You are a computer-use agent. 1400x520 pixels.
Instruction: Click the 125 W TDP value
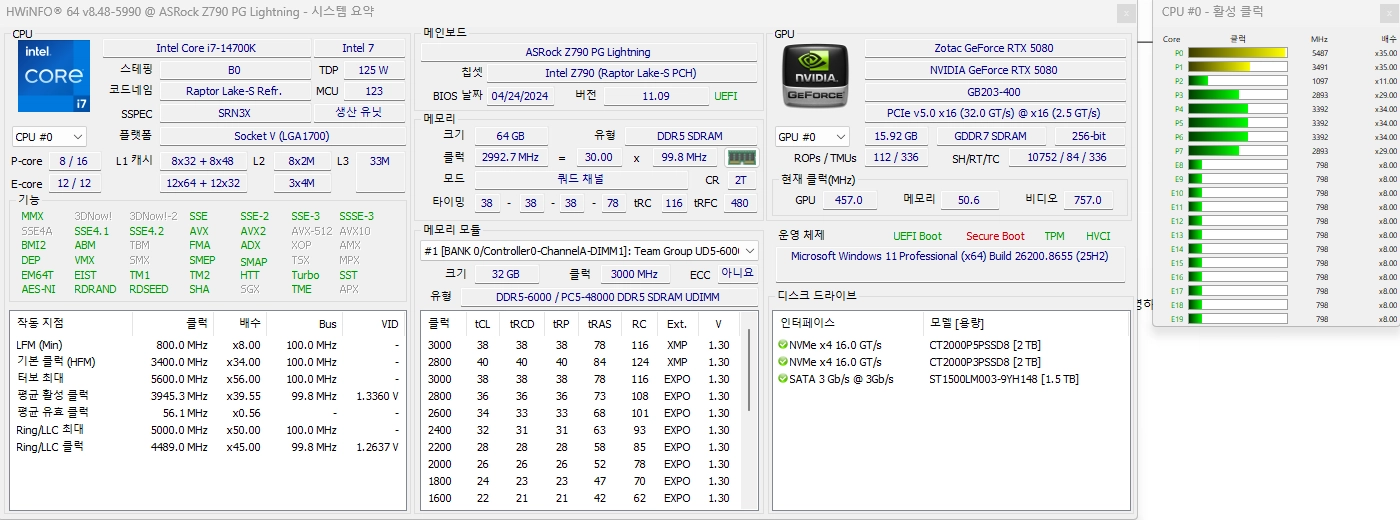pyautogui.click(x=374, y=70)
